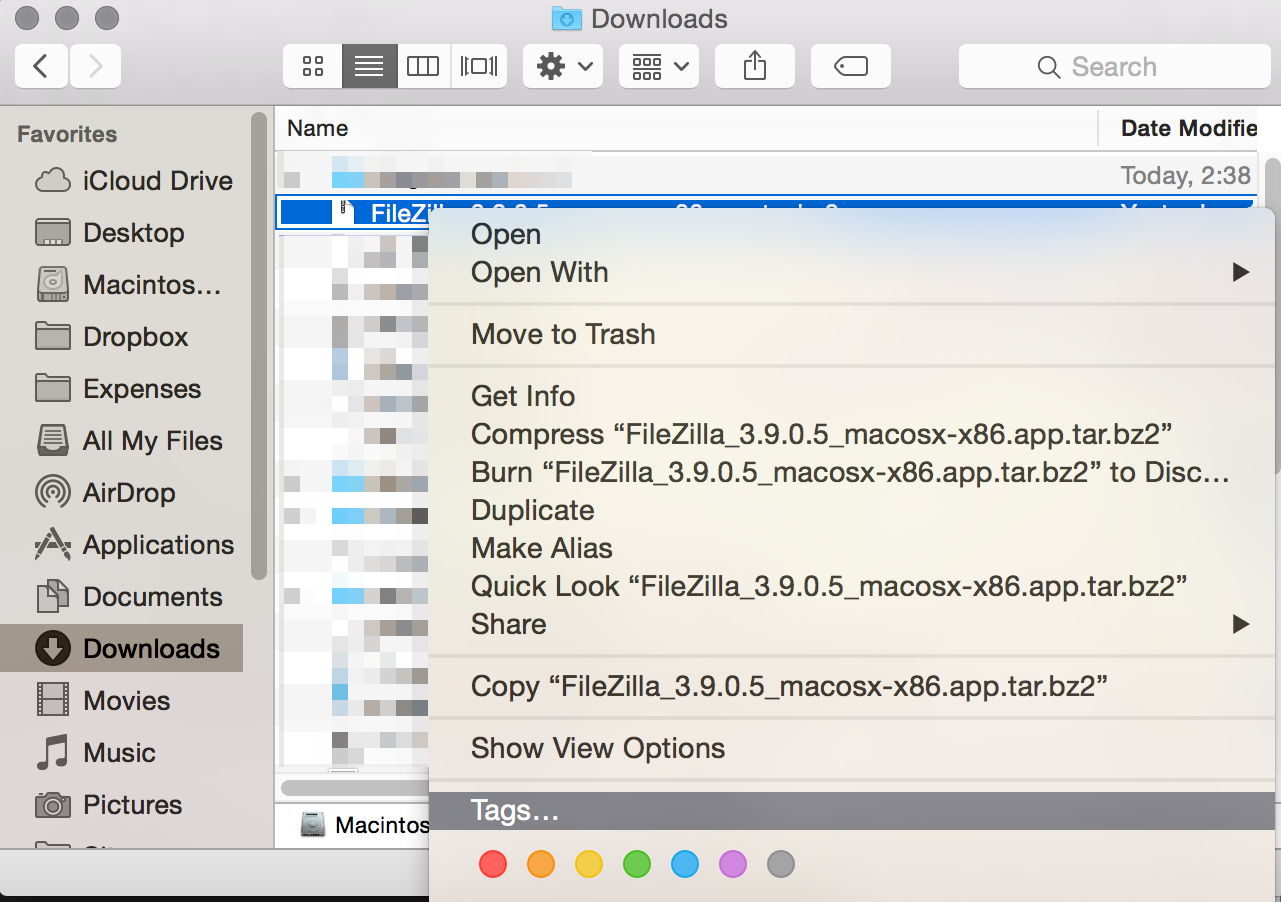Open the Arrange items dropdown
The width and height of the screenshot is (1281, 902).
(x=658, y=67)
